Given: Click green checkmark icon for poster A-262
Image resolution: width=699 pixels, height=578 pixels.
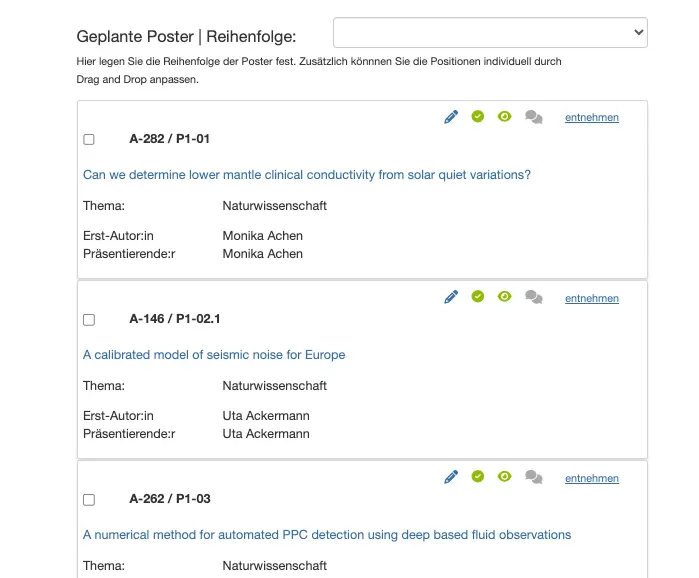Looking at the screenshot, I should click(478, 477).
